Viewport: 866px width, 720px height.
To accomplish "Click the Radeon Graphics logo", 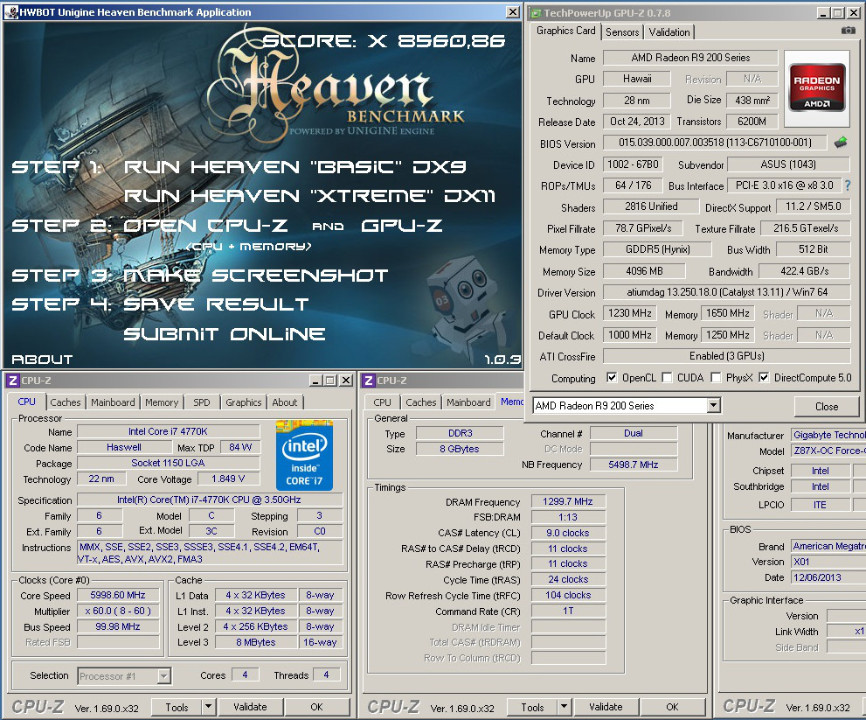I will click(x=817, y=88).
